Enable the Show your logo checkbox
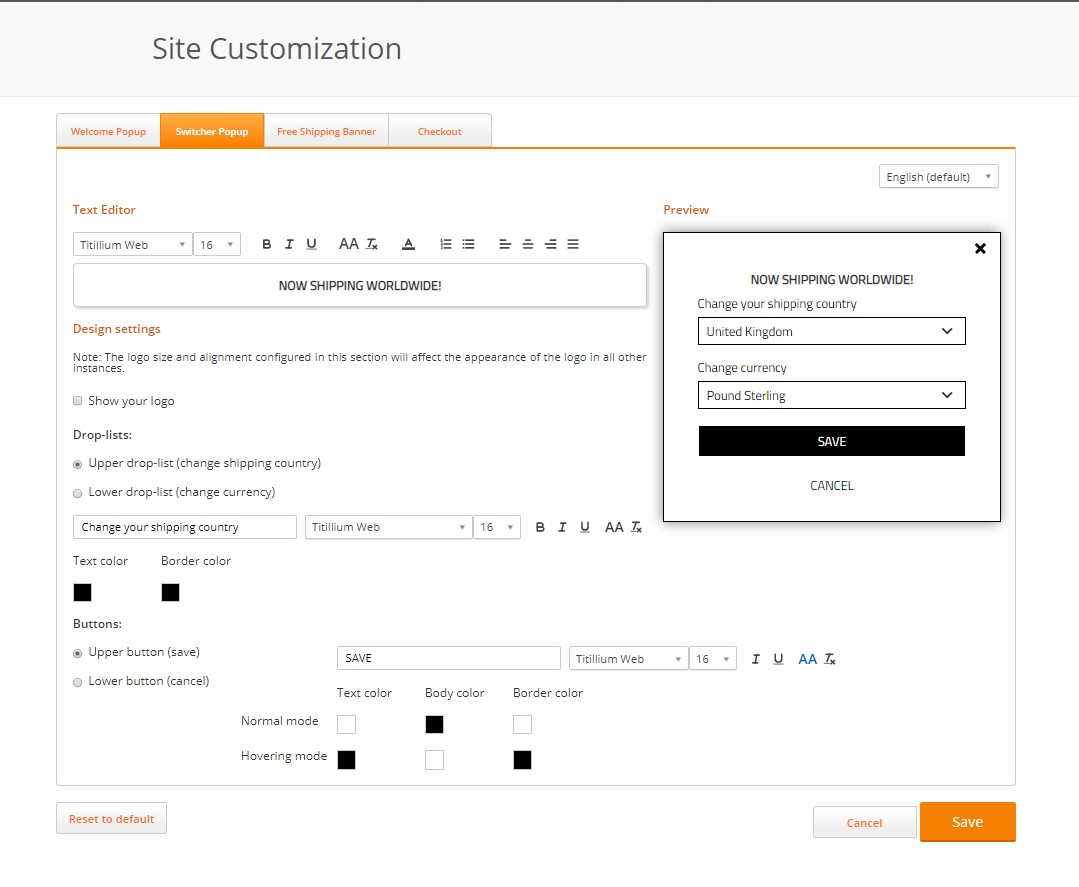The width and height of the screenshot is (1079, 887). coord(78,401)
